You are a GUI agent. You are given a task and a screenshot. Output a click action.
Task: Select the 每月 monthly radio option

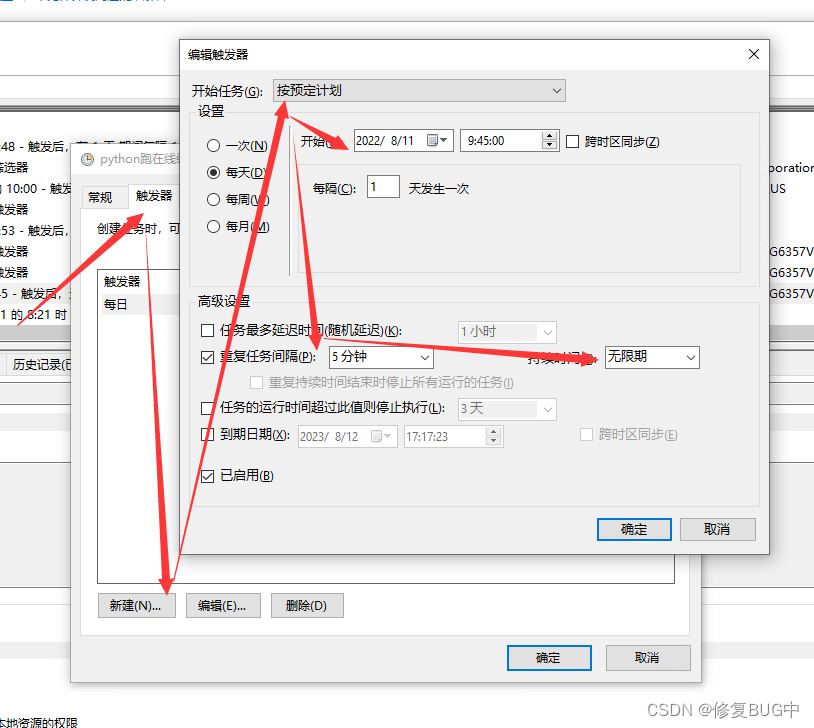pos(213,226)
